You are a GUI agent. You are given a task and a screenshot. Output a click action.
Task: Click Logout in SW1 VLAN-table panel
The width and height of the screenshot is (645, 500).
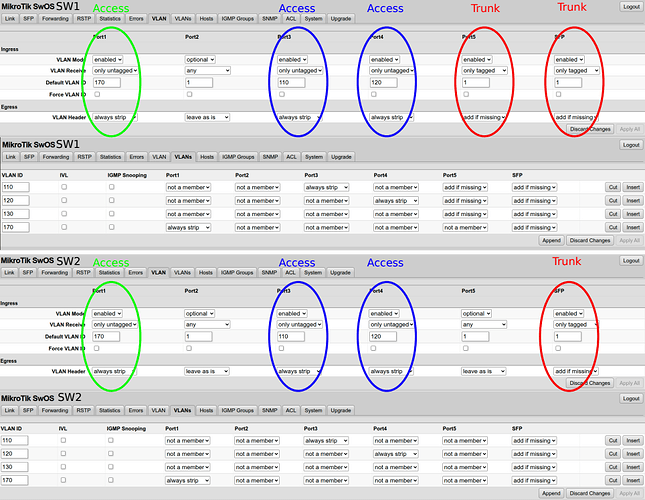coord(631,145)
